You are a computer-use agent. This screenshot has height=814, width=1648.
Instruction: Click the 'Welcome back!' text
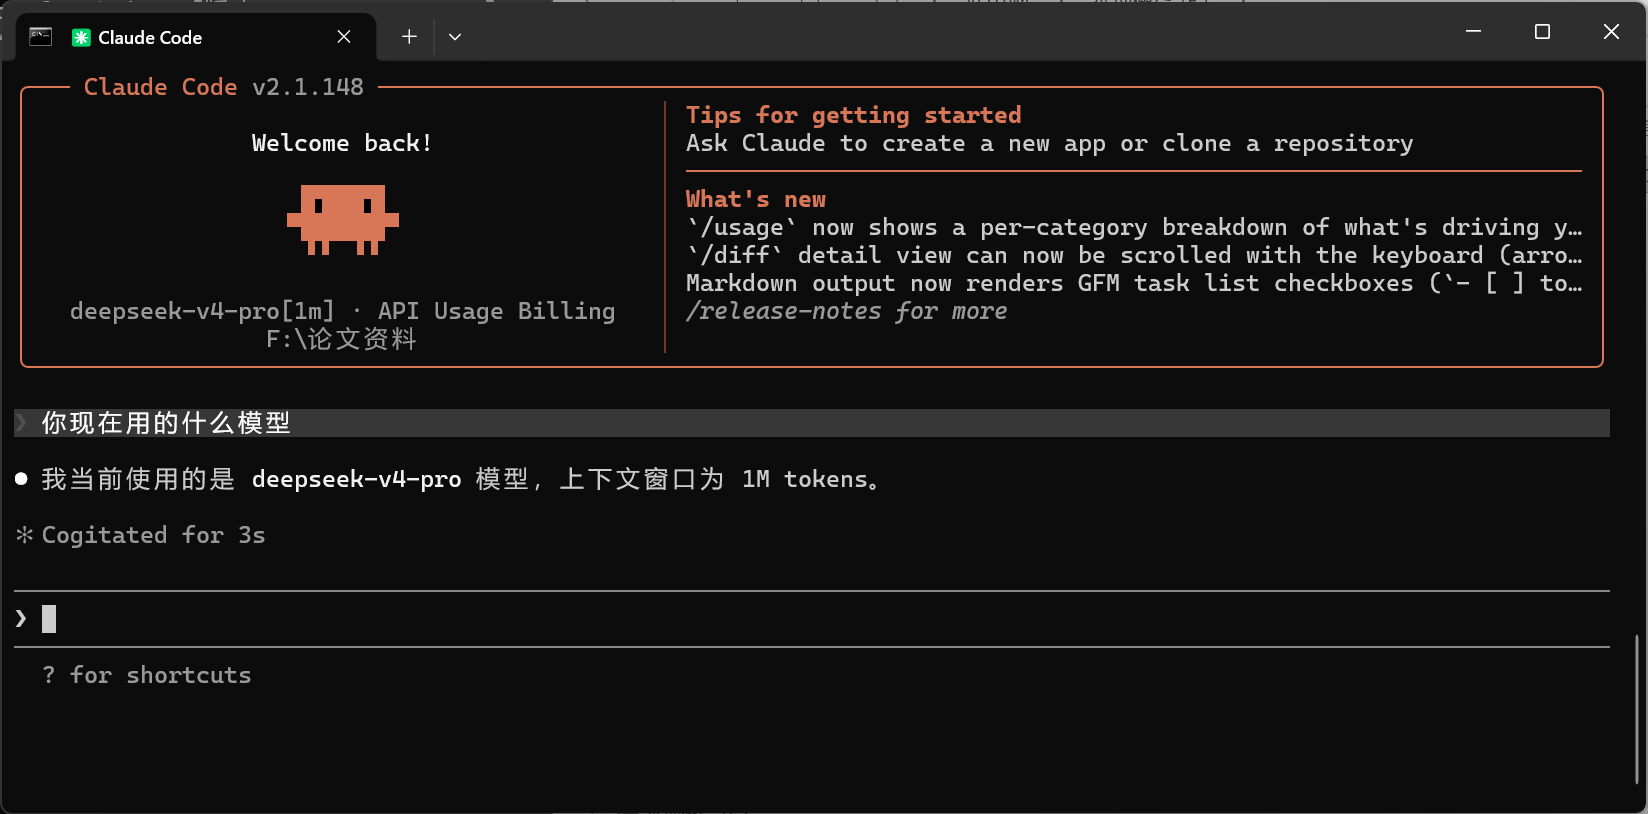pos(342,143)
